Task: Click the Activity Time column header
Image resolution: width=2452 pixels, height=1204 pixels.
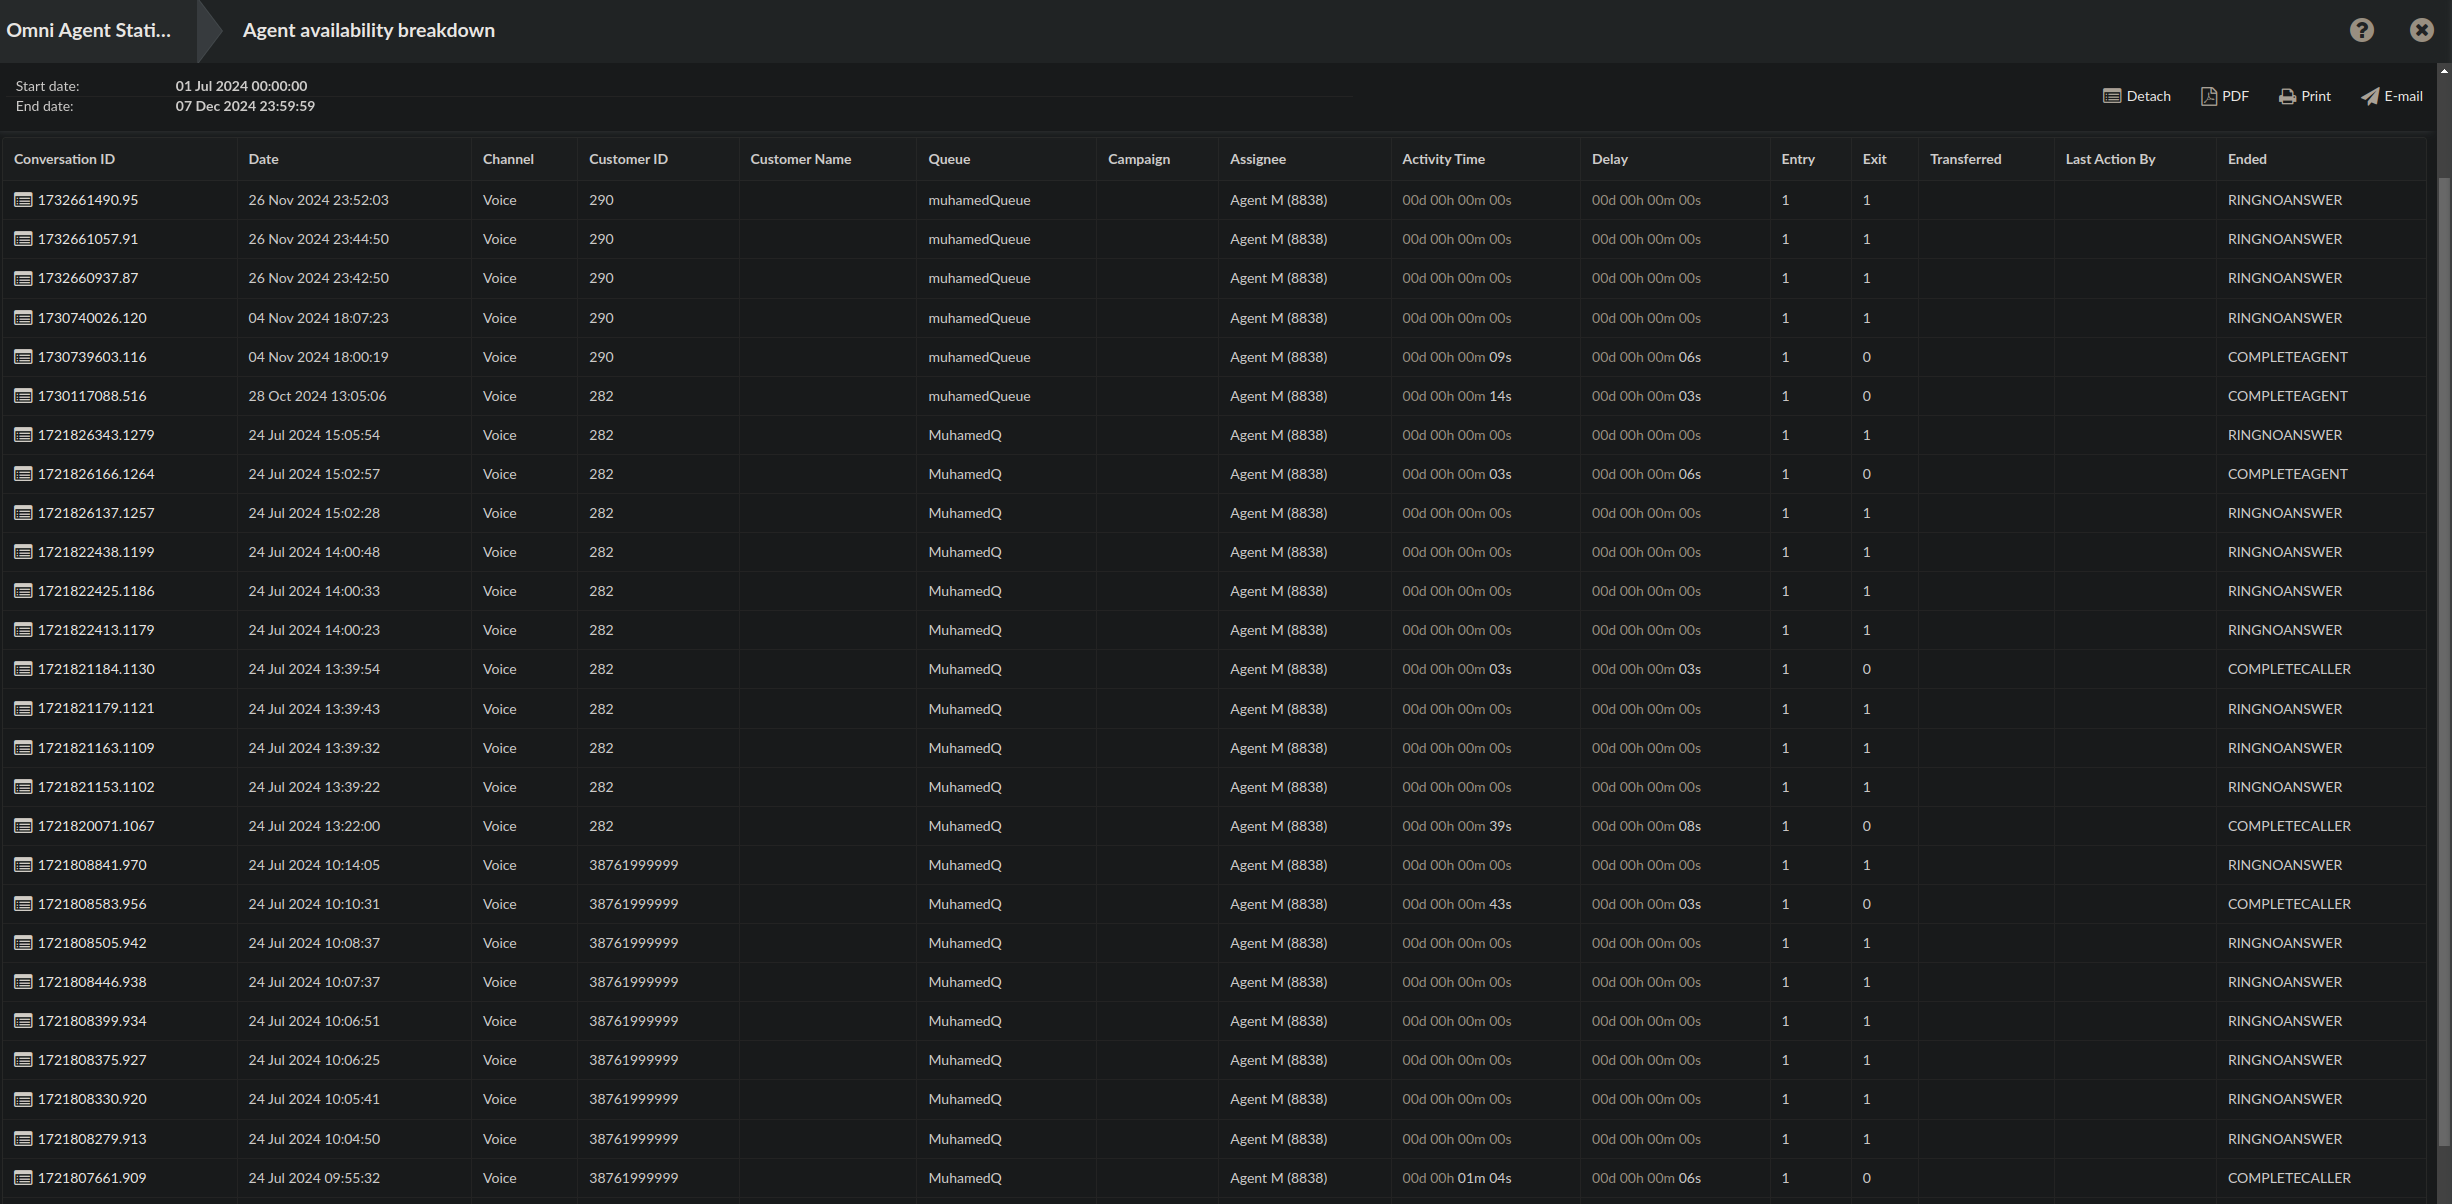Action: (1442, 159)
